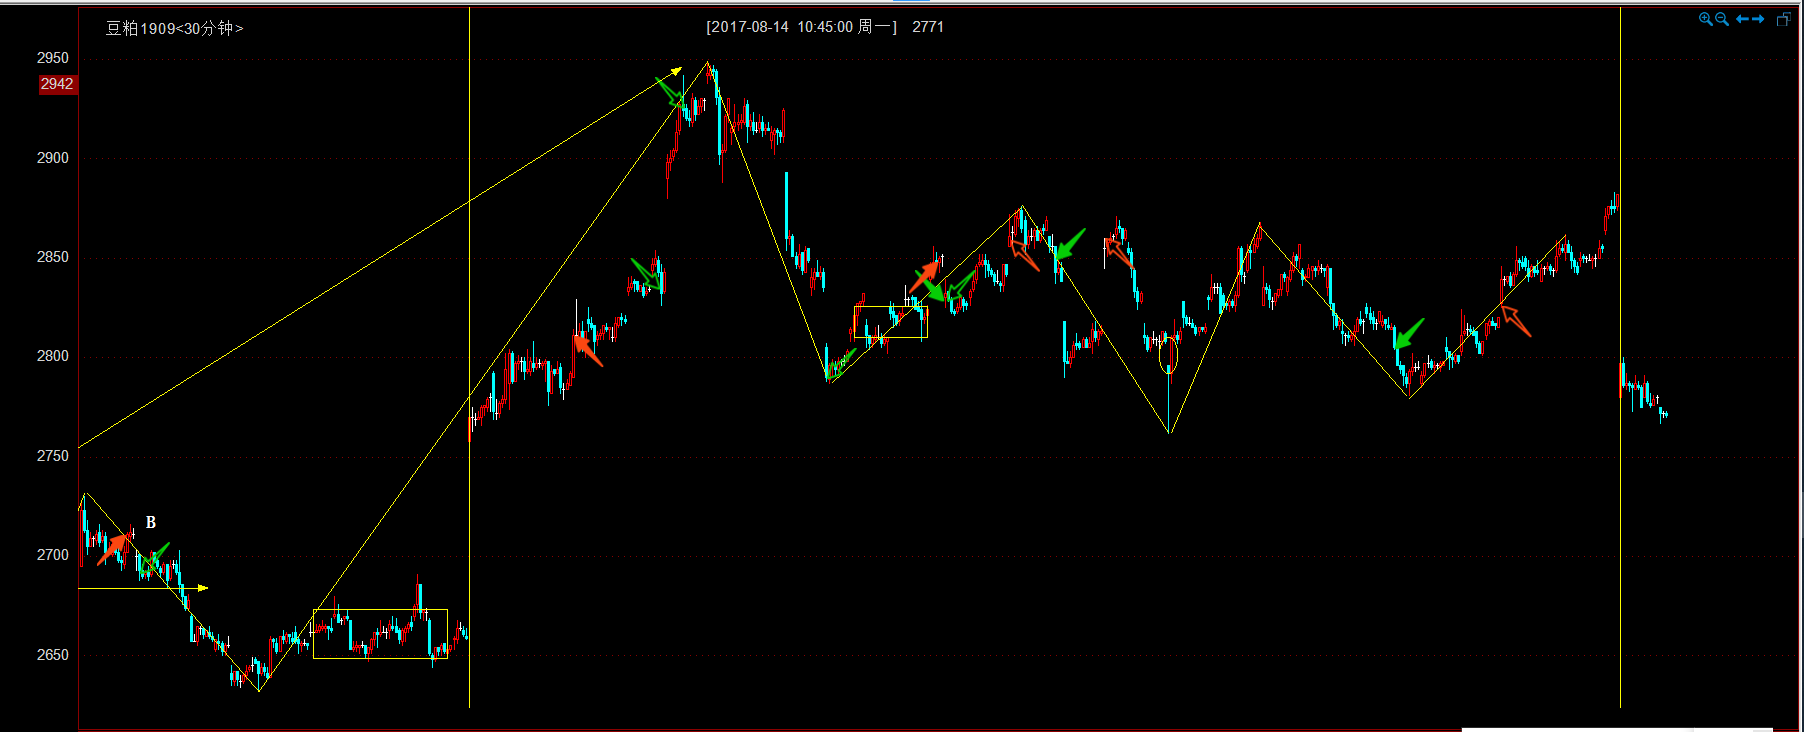Select the yellow ellipse drawn around a candle
This screenshot has width=1804, height=732.
click(1168, 356)
